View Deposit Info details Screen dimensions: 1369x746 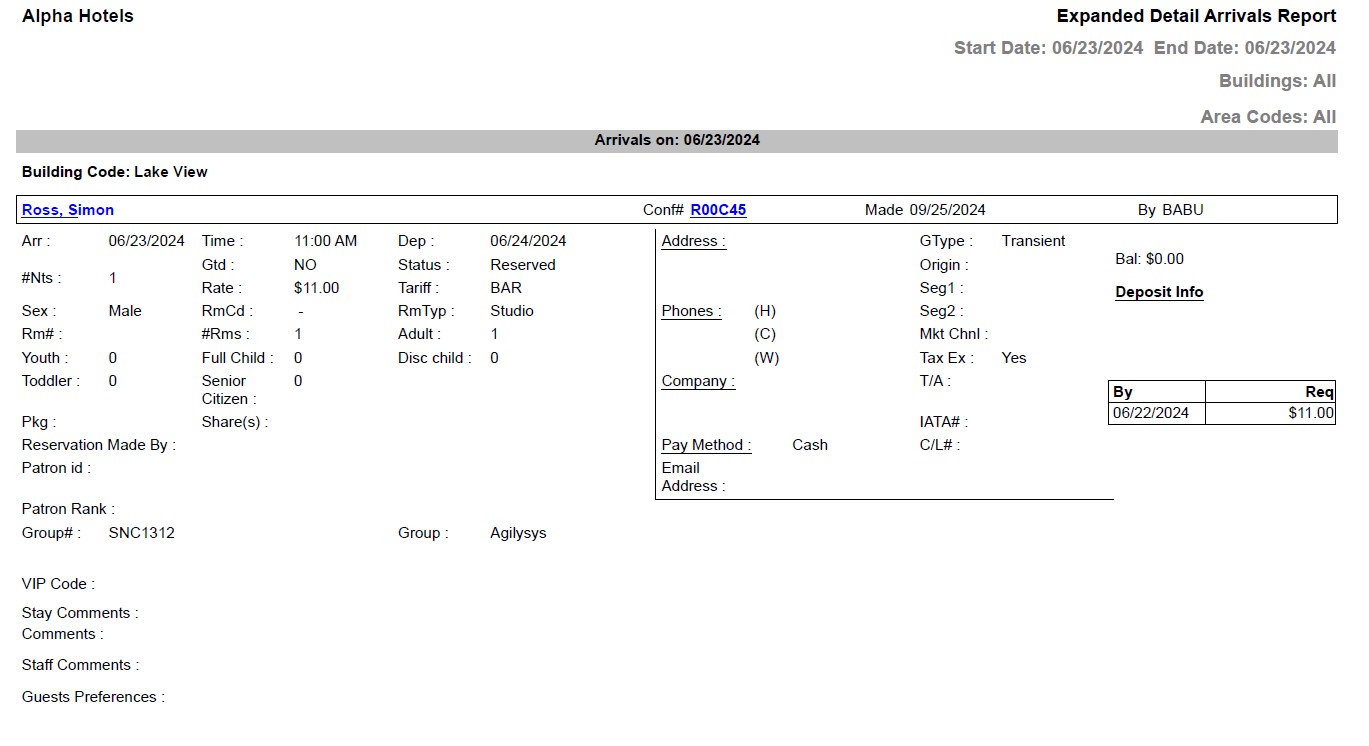(x=1159, y=292)
